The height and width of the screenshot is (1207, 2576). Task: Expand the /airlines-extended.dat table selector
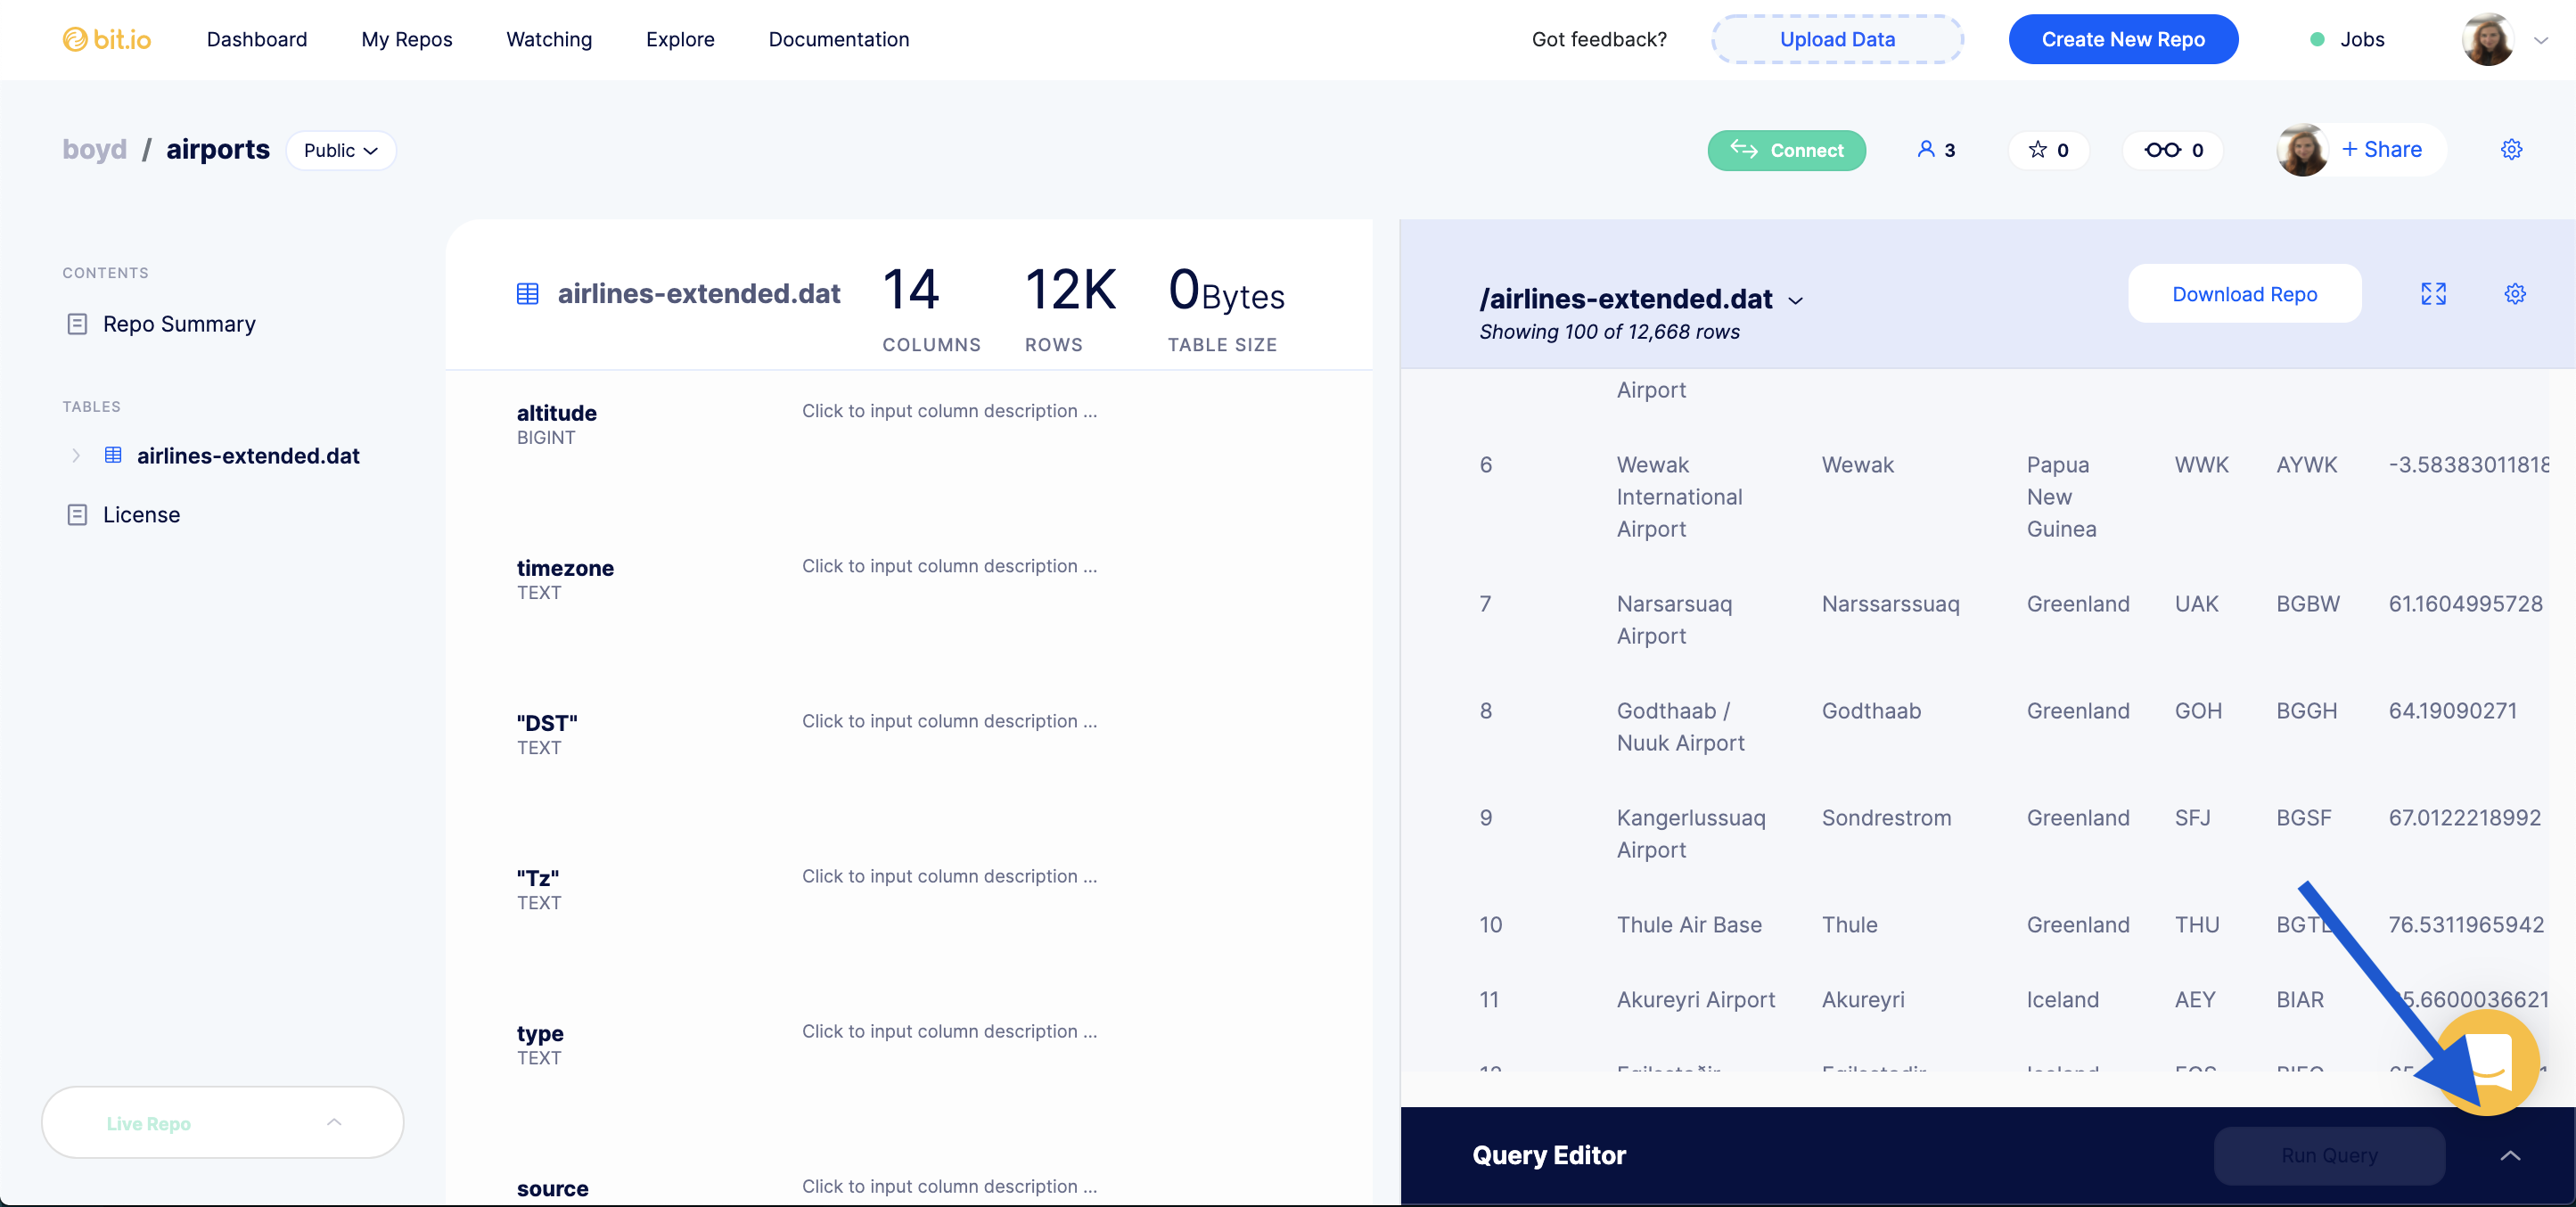coord(1796,300)
